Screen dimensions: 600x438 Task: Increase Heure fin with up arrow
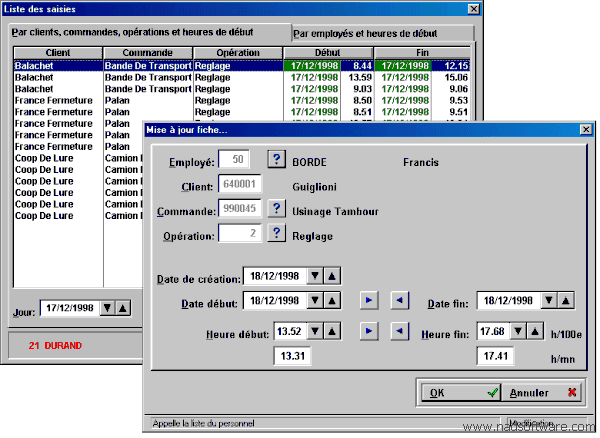(x=535, y=331)
